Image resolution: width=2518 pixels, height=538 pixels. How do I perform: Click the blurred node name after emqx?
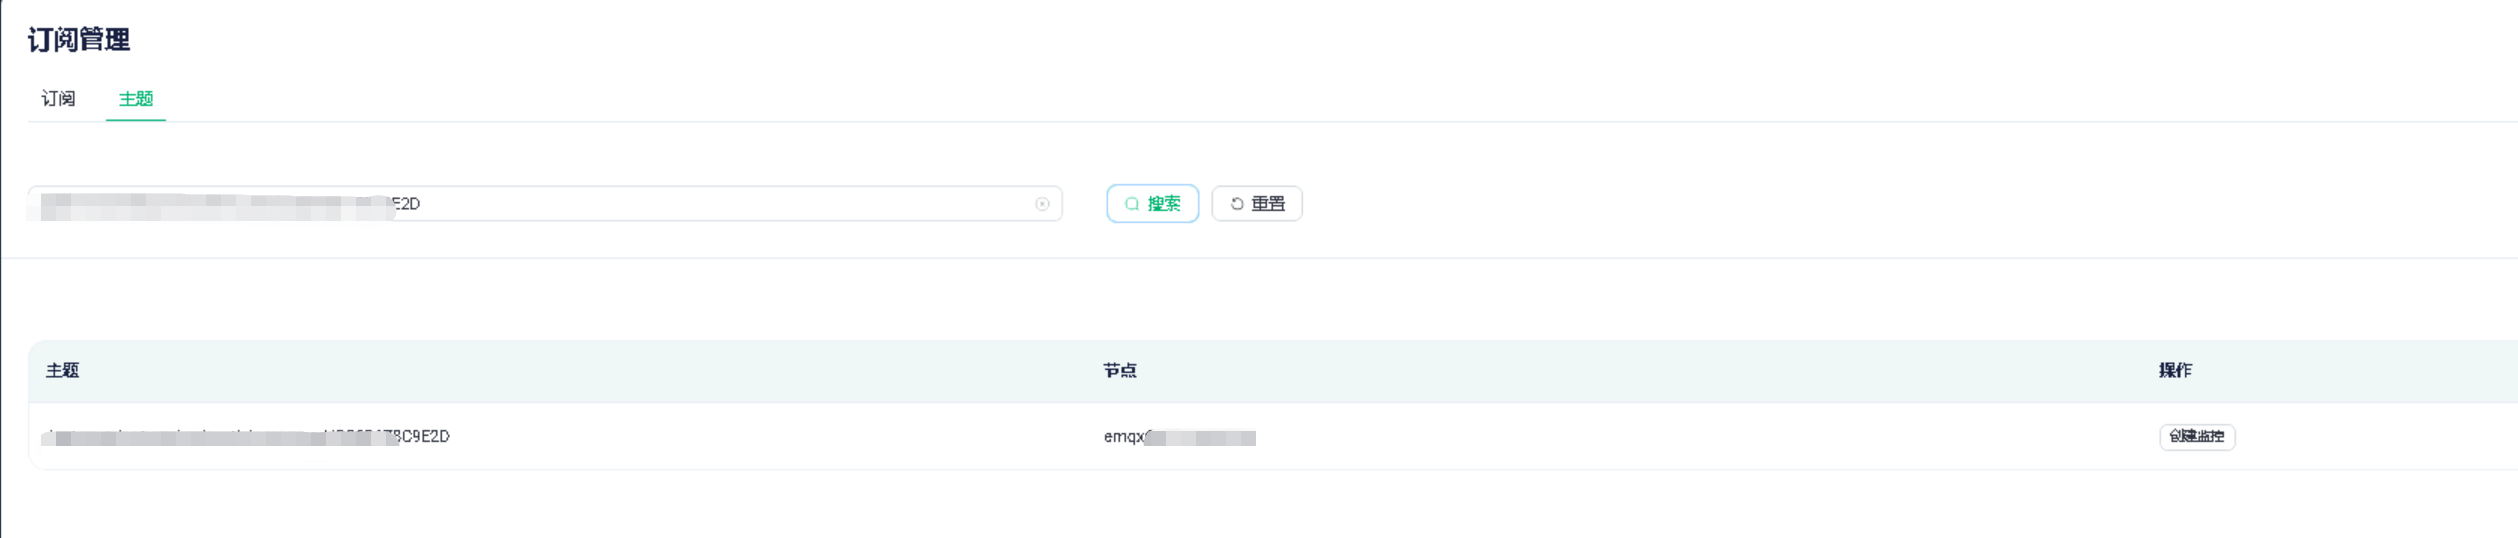coord(1202,438)
